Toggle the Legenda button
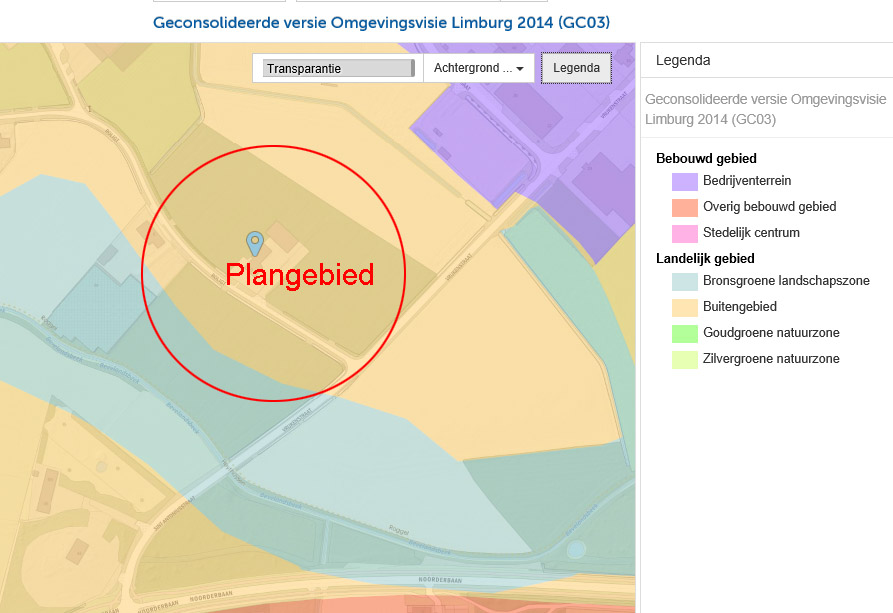 pyautogui.click(x=576, y=68)
